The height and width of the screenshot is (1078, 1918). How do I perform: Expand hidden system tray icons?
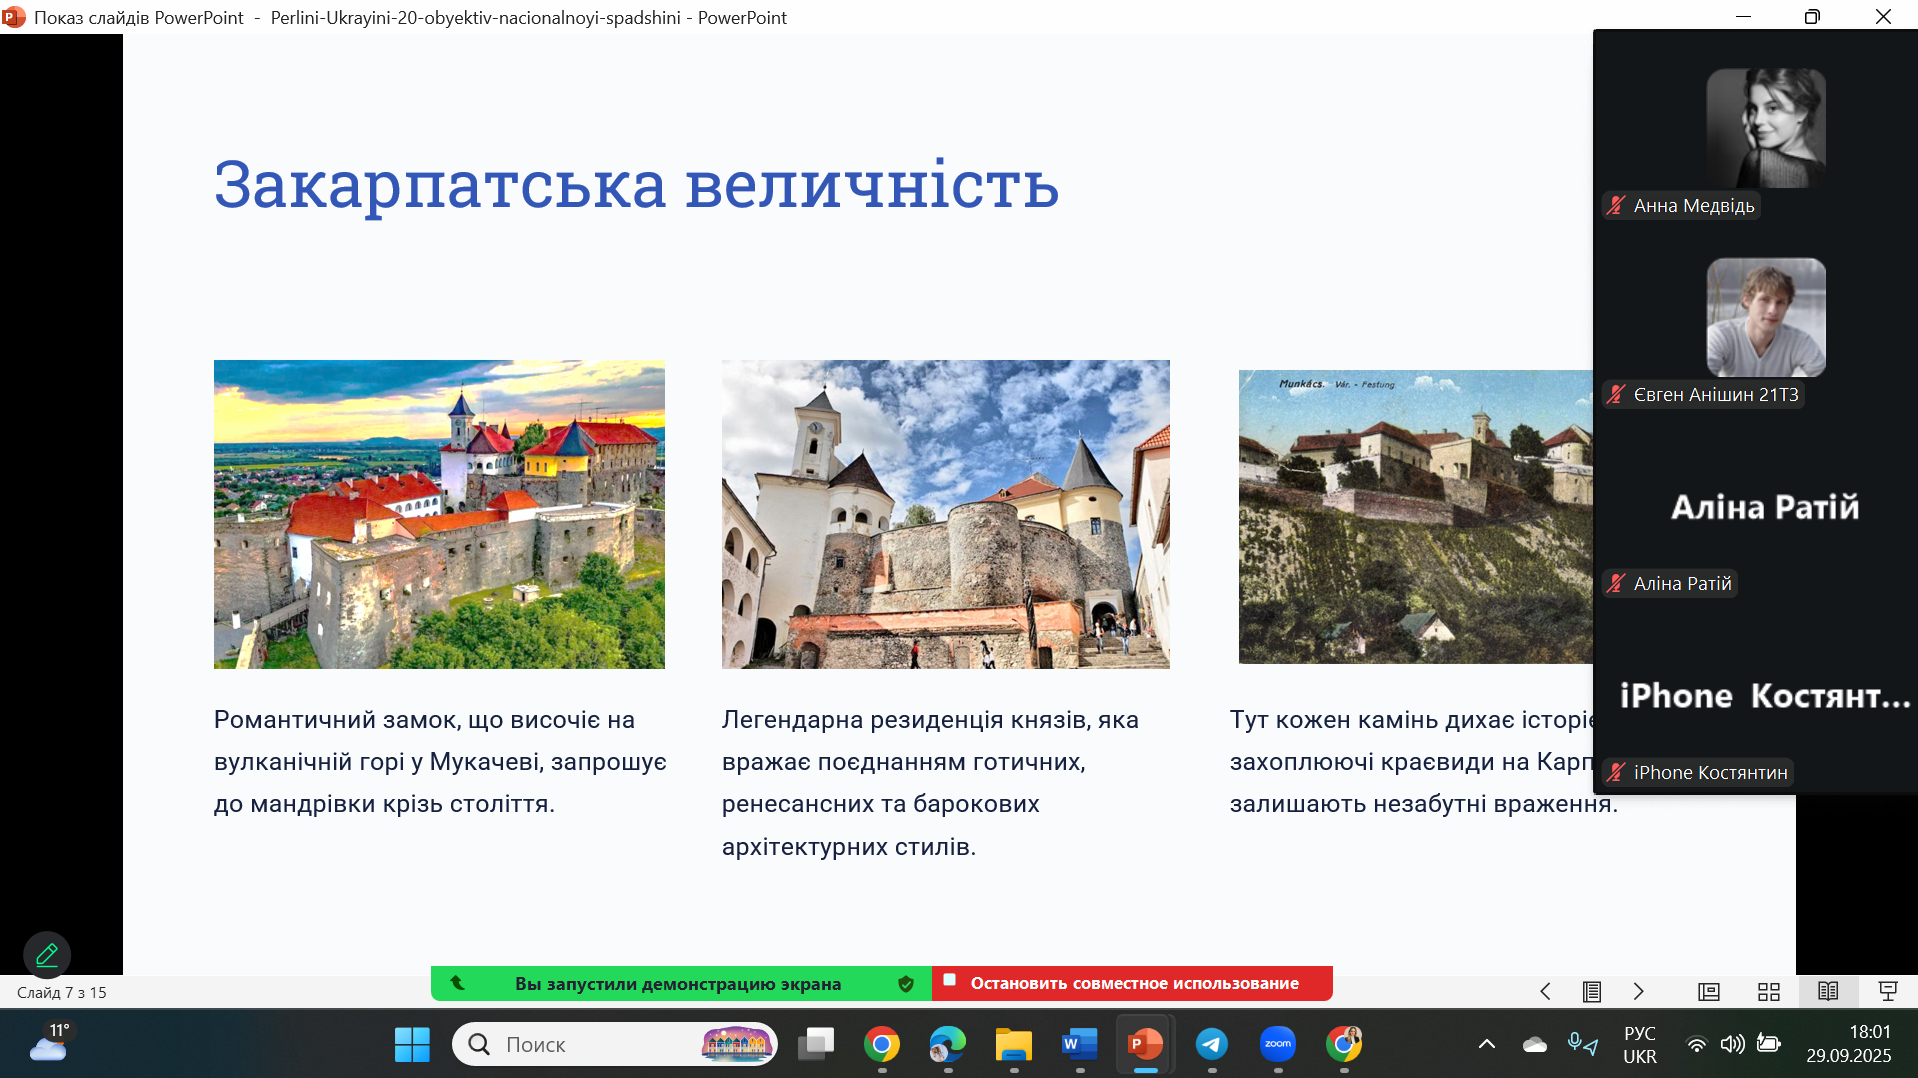click(x=1487, y=1044)
